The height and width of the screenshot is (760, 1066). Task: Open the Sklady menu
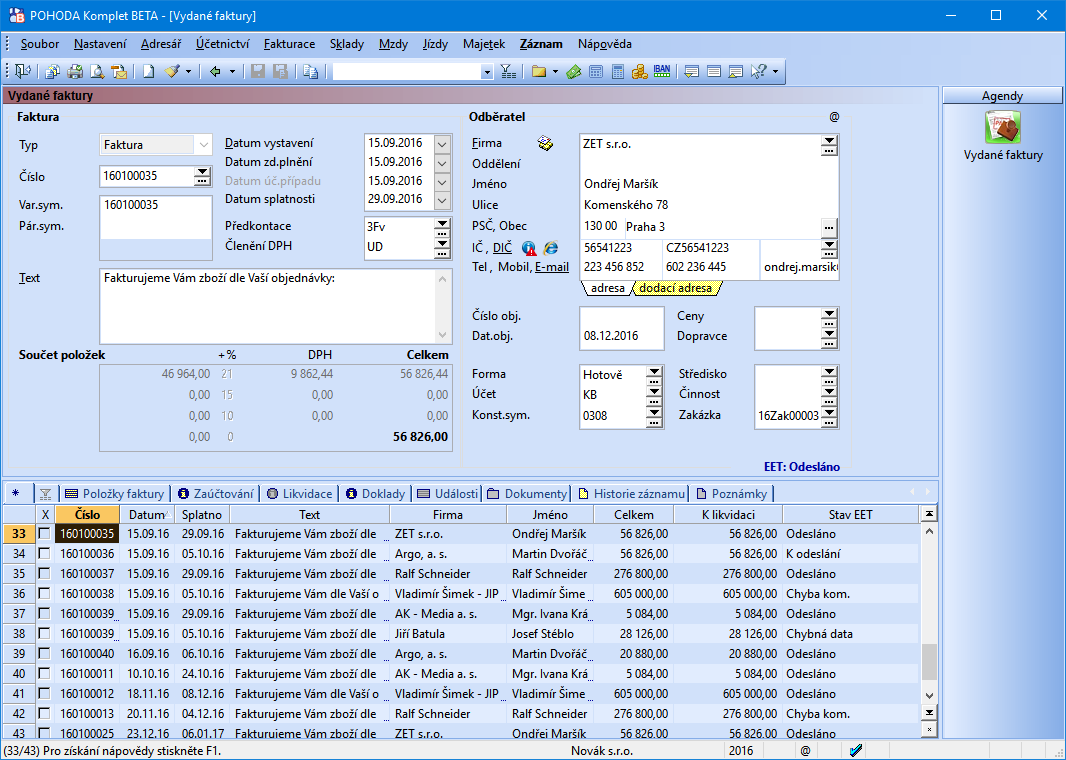[347, 44]
